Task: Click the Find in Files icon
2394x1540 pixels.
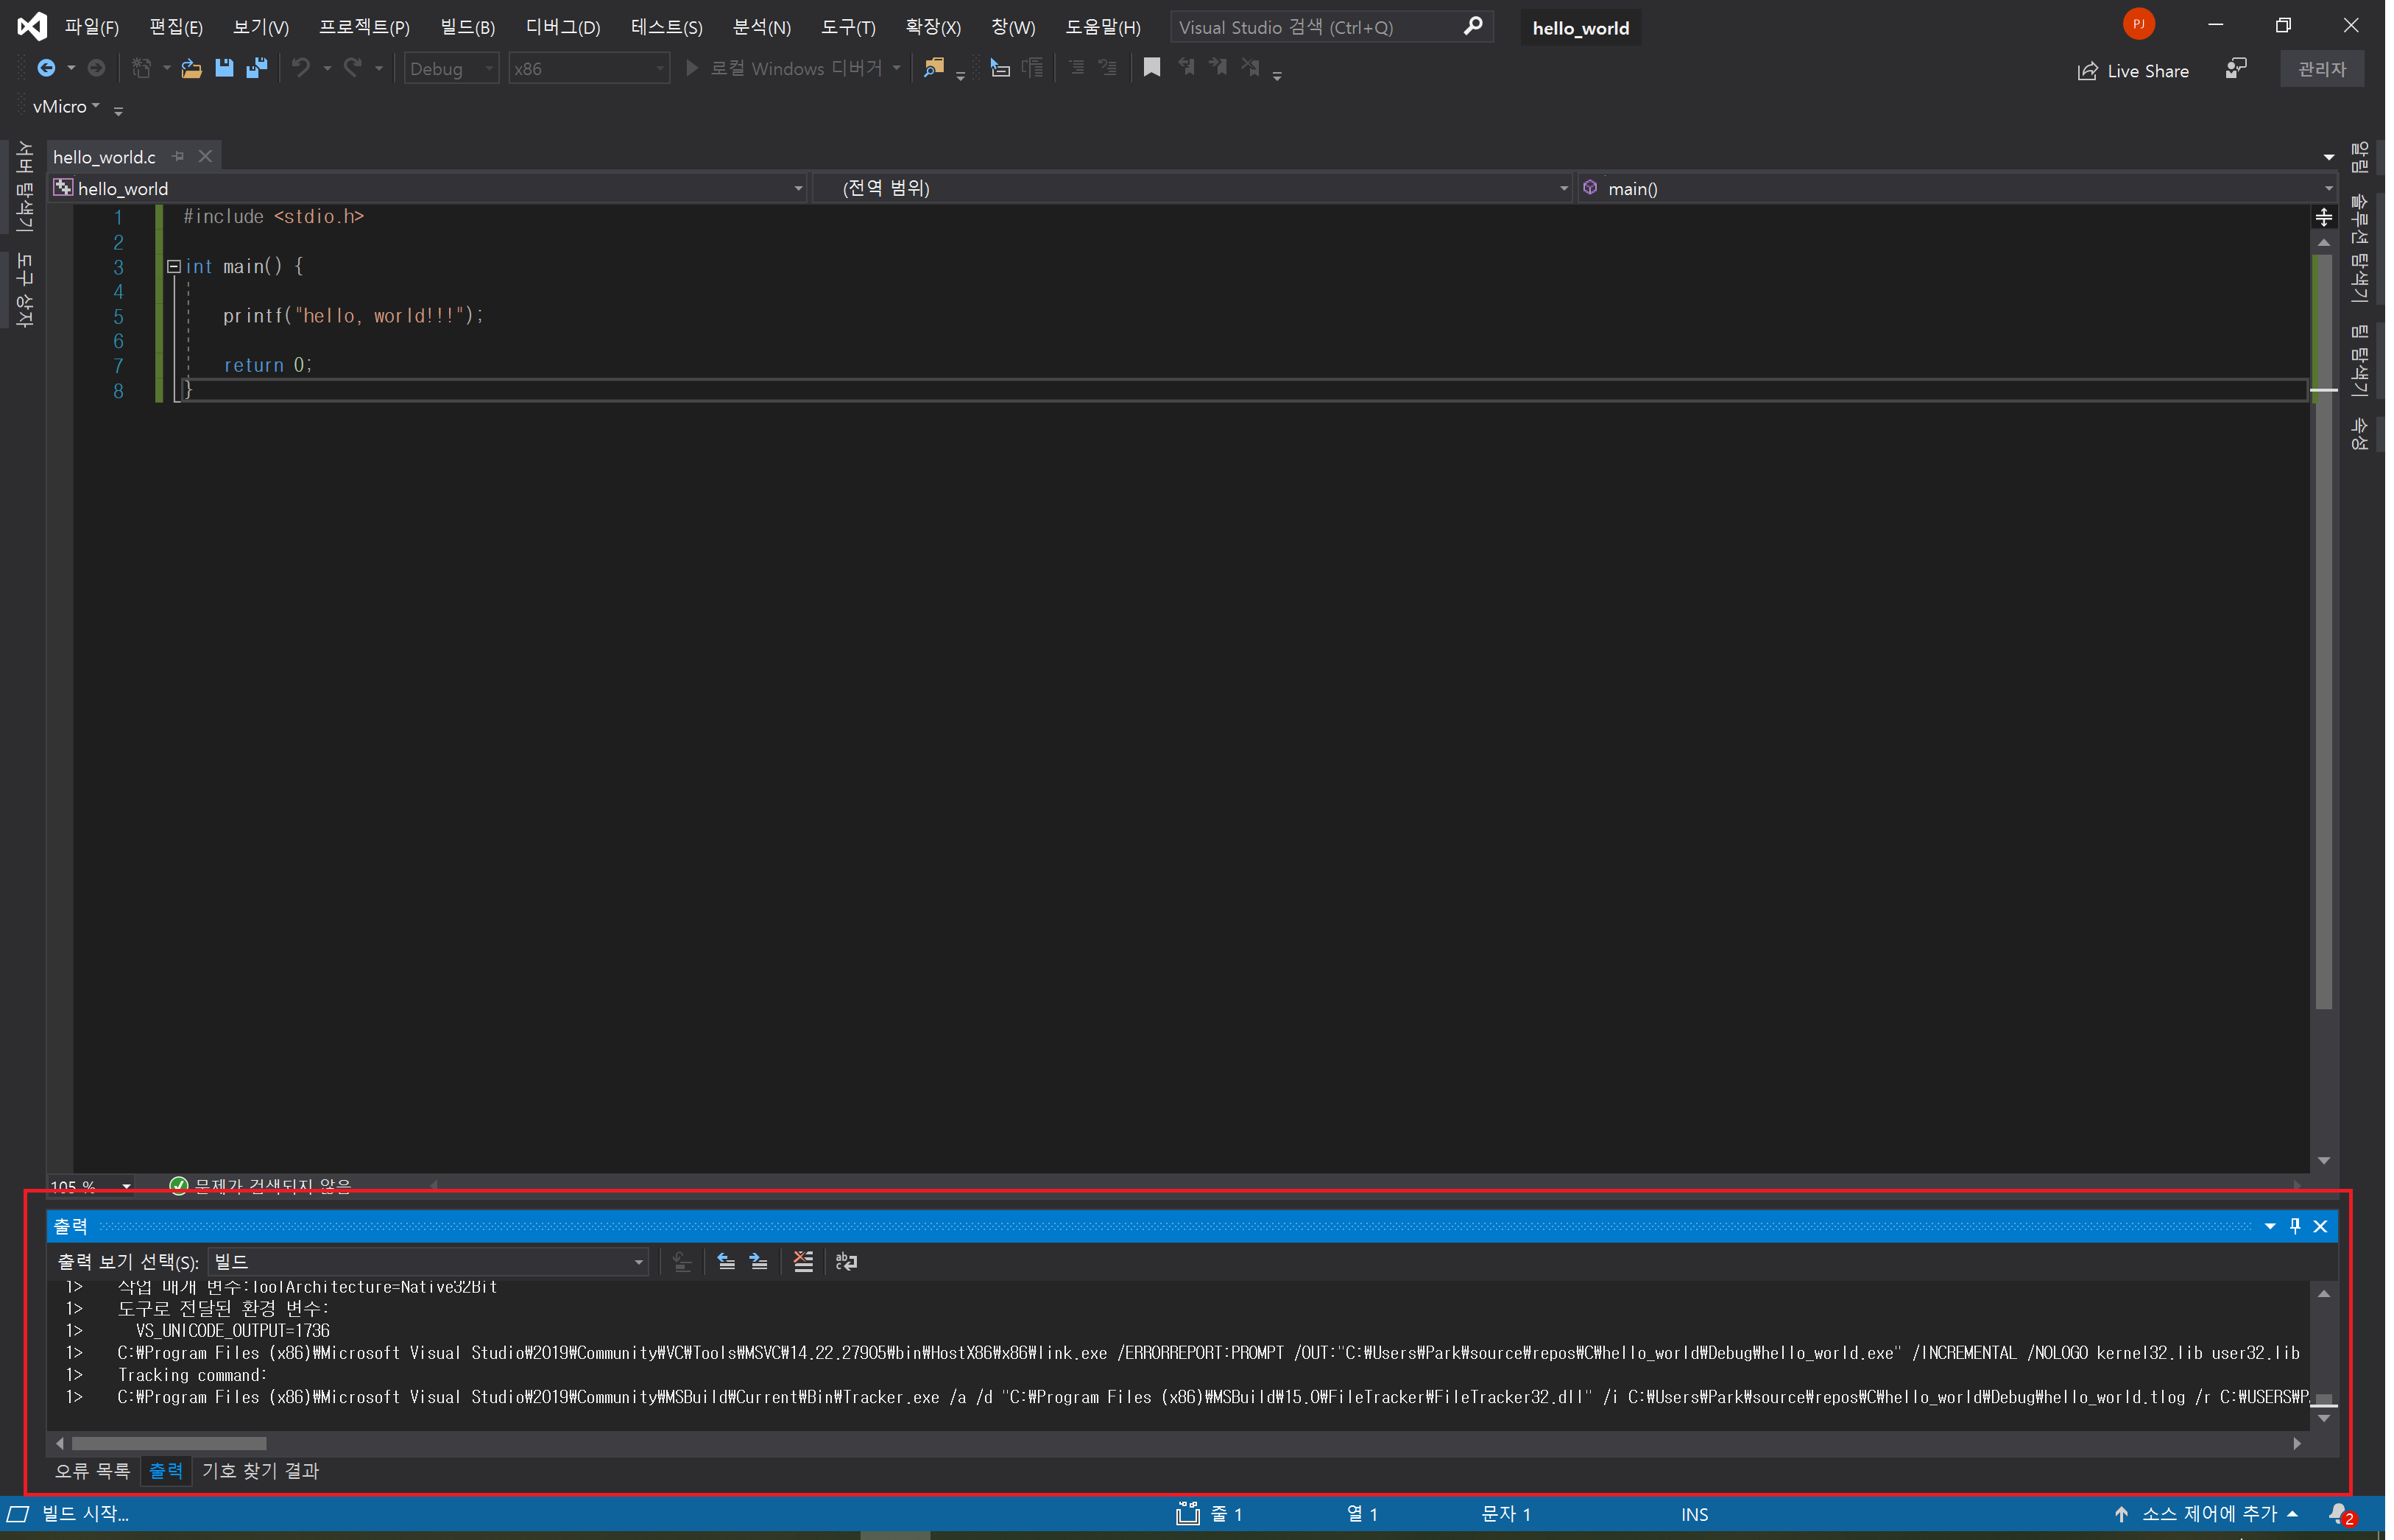Action: coord(933,68)
